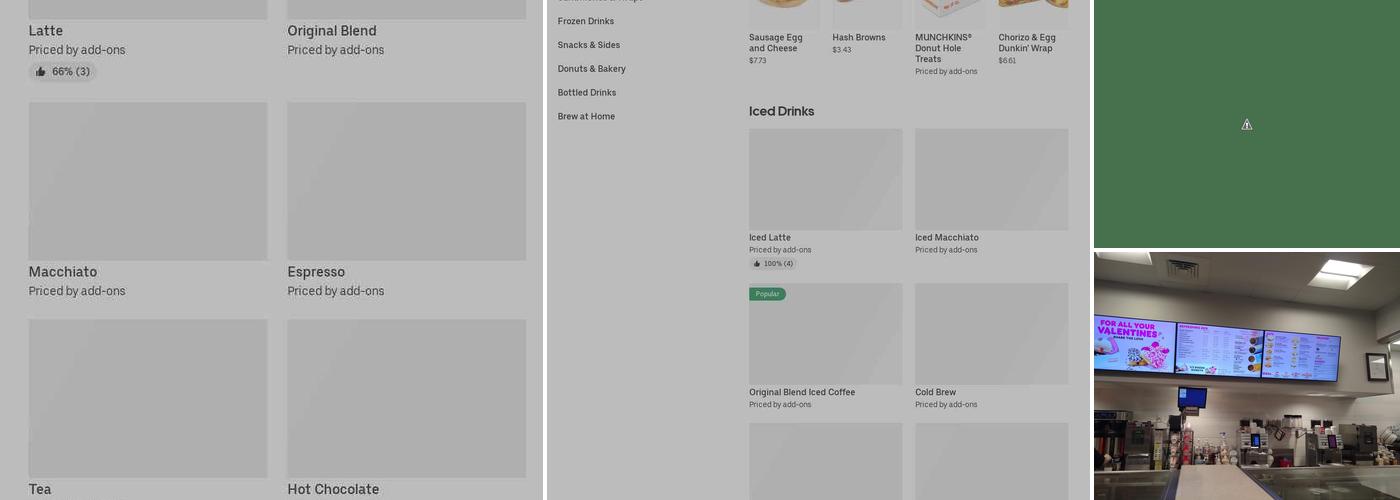Open the Iced Macchiato item image
Image resolution: width=1400 pixels, height=500 pixels.
[x=991, y=179]
